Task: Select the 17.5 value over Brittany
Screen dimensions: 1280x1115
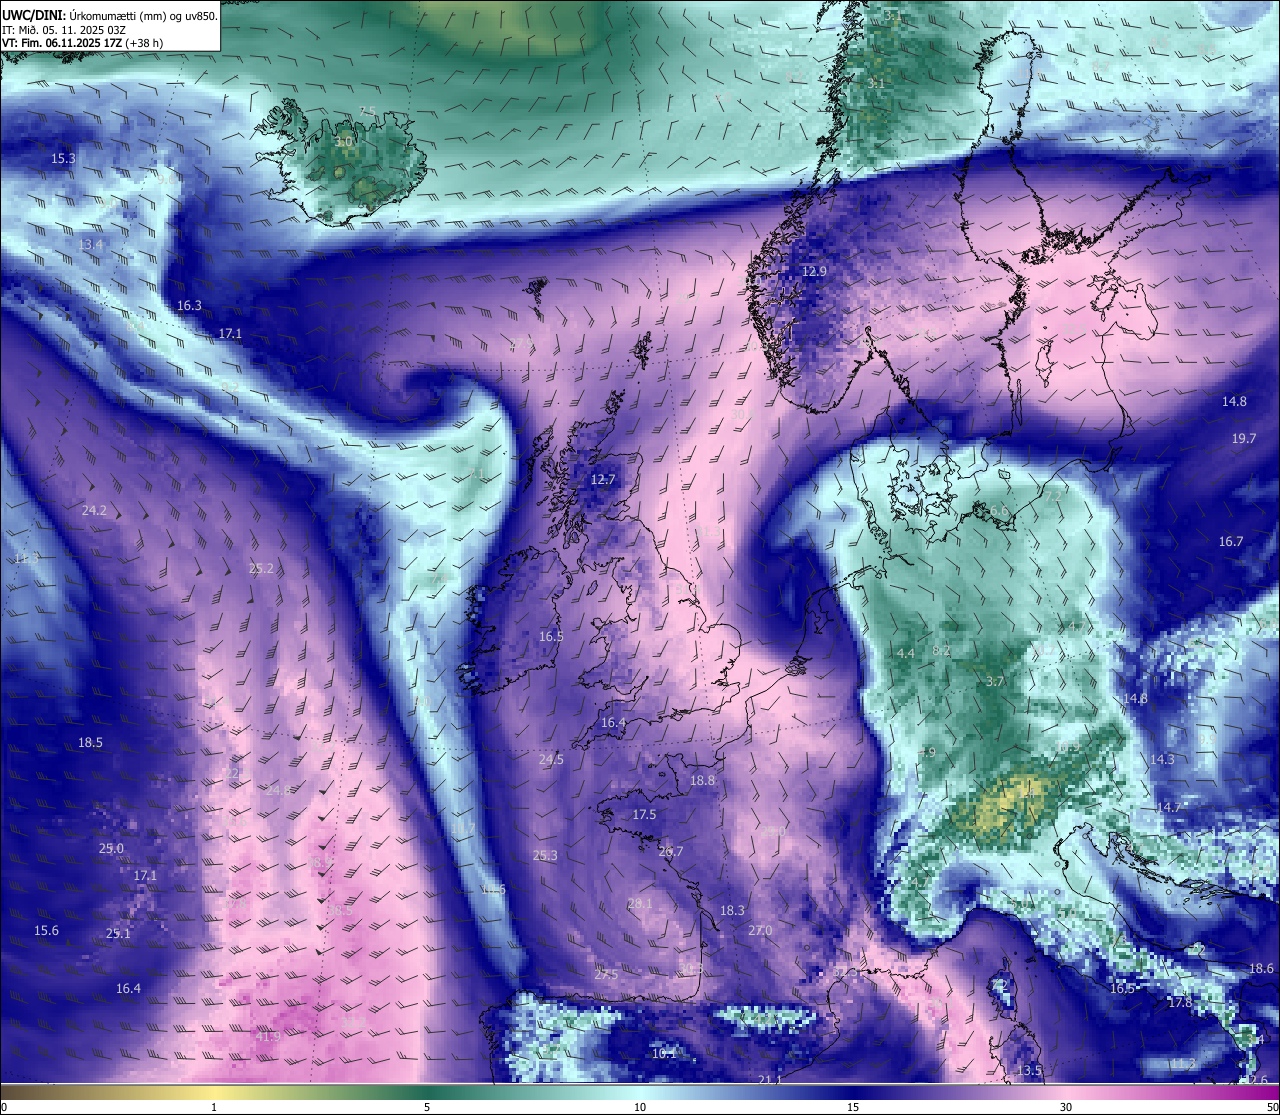Action: [644, 814]
